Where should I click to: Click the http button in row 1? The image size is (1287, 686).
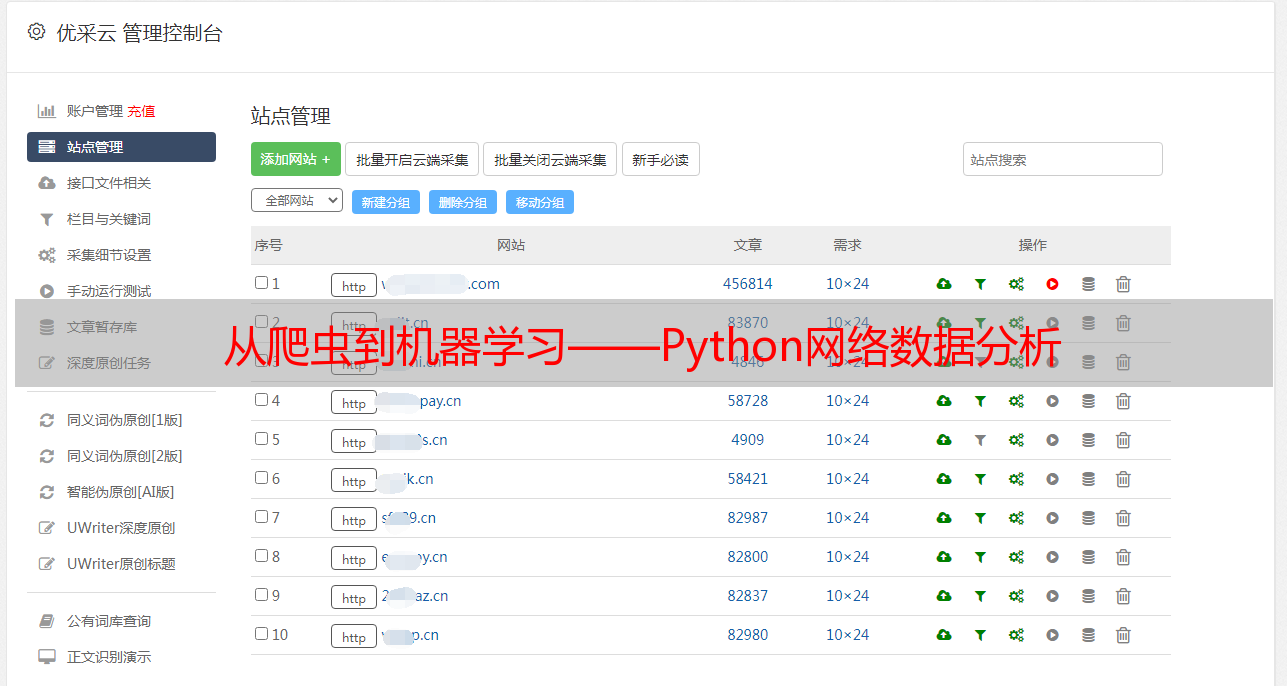[354, 285]
